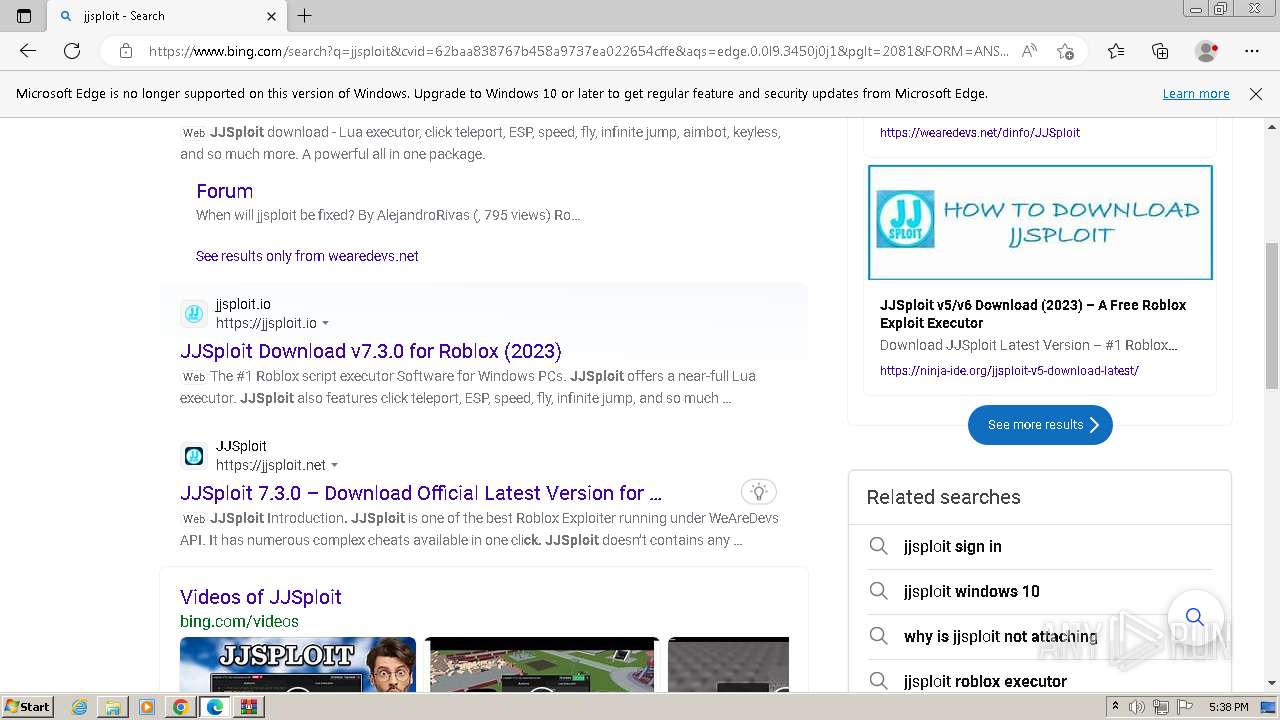Launch Chrome from the taskbar

tap(180, 707)
